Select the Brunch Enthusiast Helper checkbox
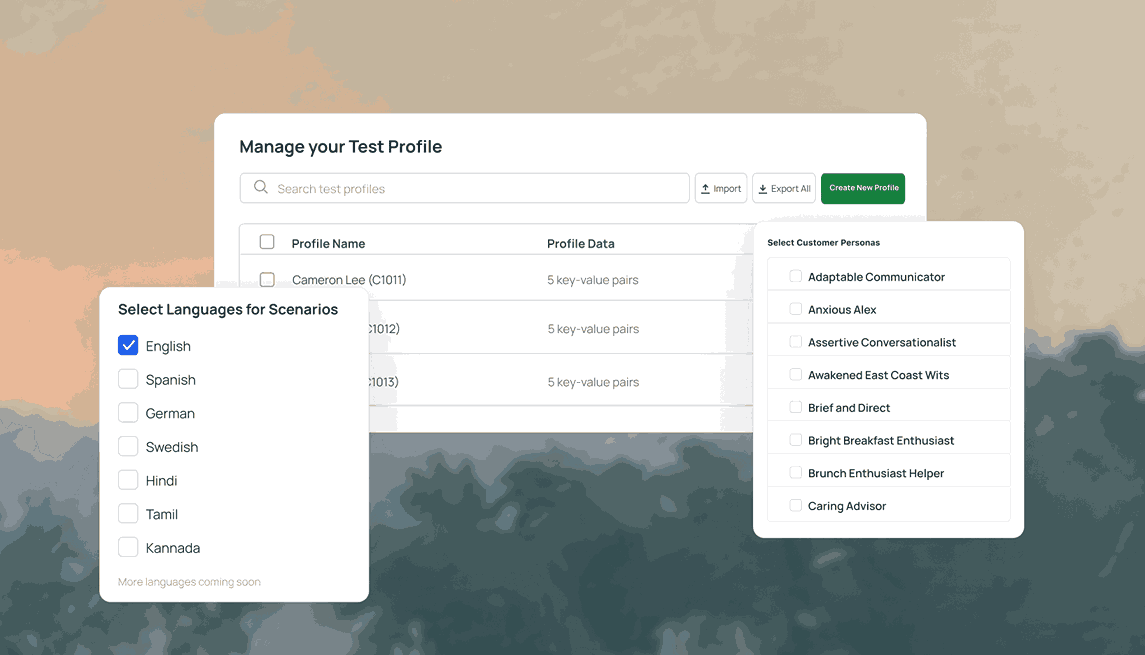 796,472
